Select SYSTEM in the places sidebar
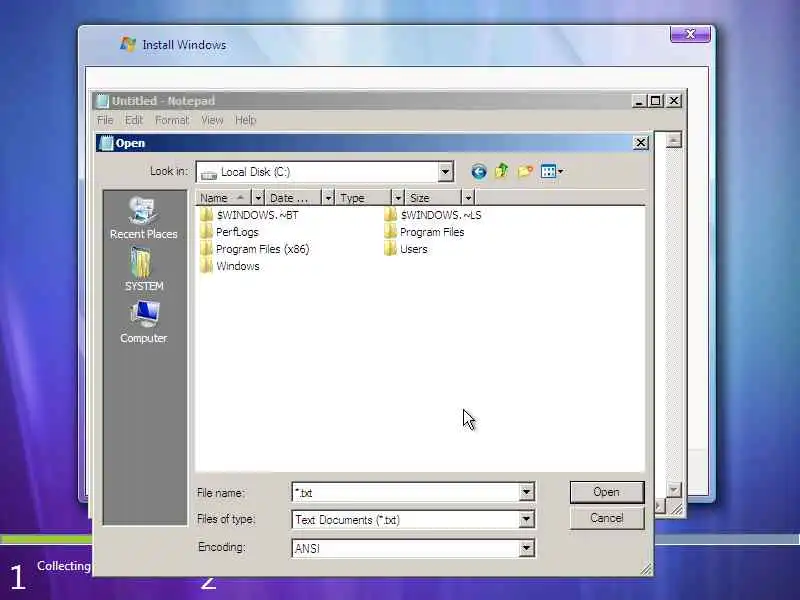The height and width of the screenshot is (600, 800). (x=144, y=269)
